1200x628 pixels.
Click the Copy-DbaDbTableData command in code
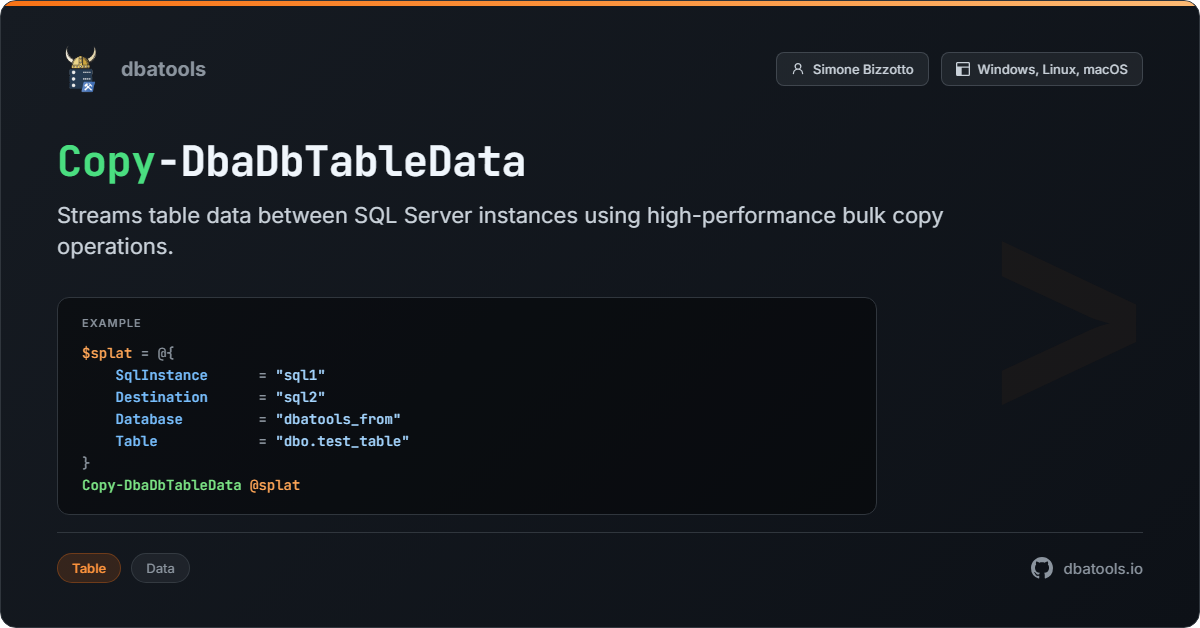(x=161, y=485)
